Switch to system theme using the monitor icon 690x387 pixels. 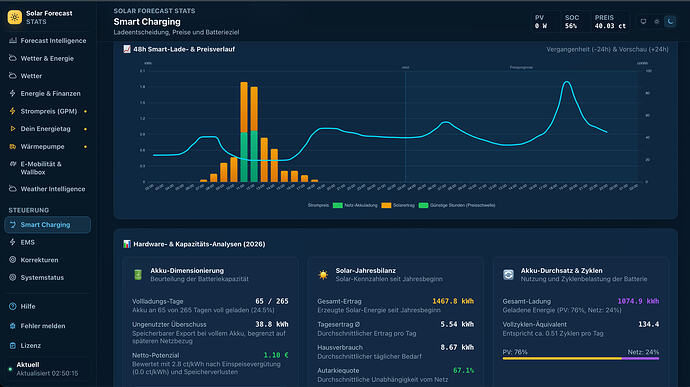tap(643, 21)
